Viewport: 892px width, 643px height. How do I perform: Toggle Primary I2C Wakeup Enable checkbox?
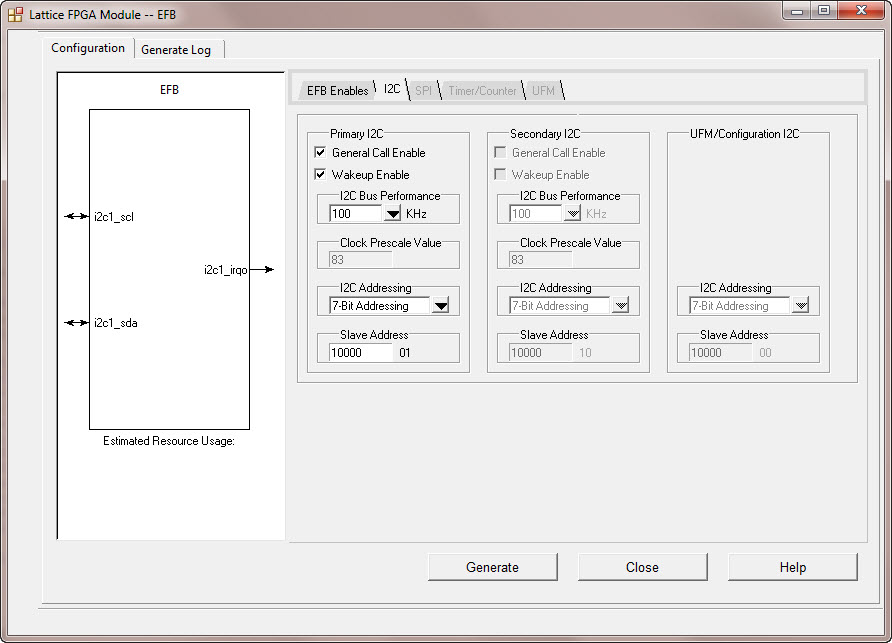point(320,174)
